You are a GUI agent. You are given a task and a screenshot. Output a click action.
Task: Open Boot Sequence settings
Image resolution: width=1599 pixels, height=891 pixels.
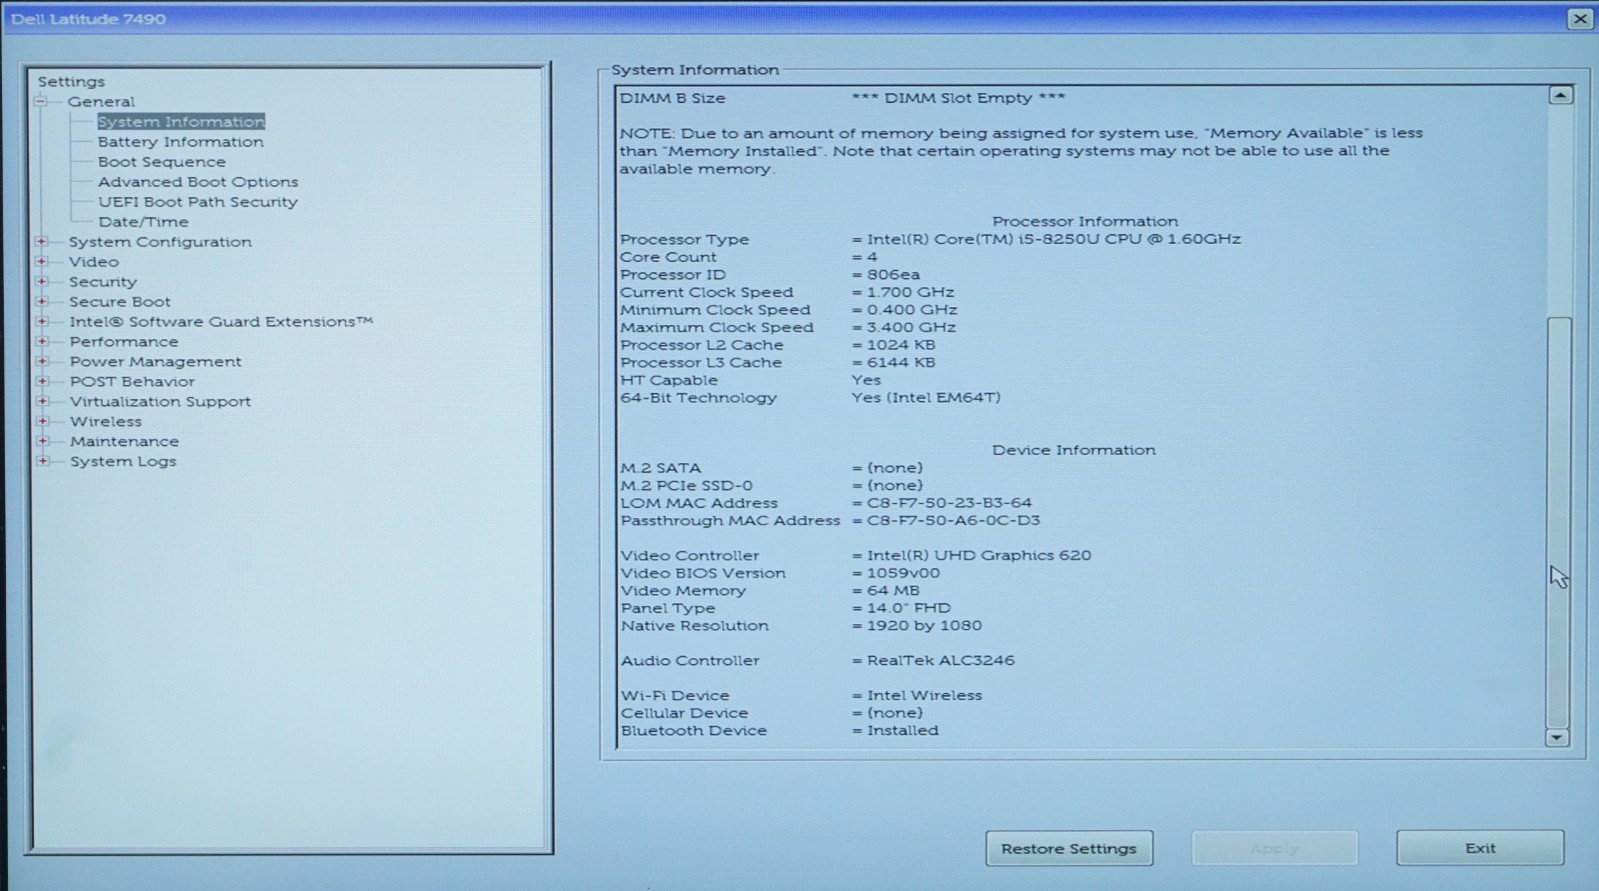point(162,162)
